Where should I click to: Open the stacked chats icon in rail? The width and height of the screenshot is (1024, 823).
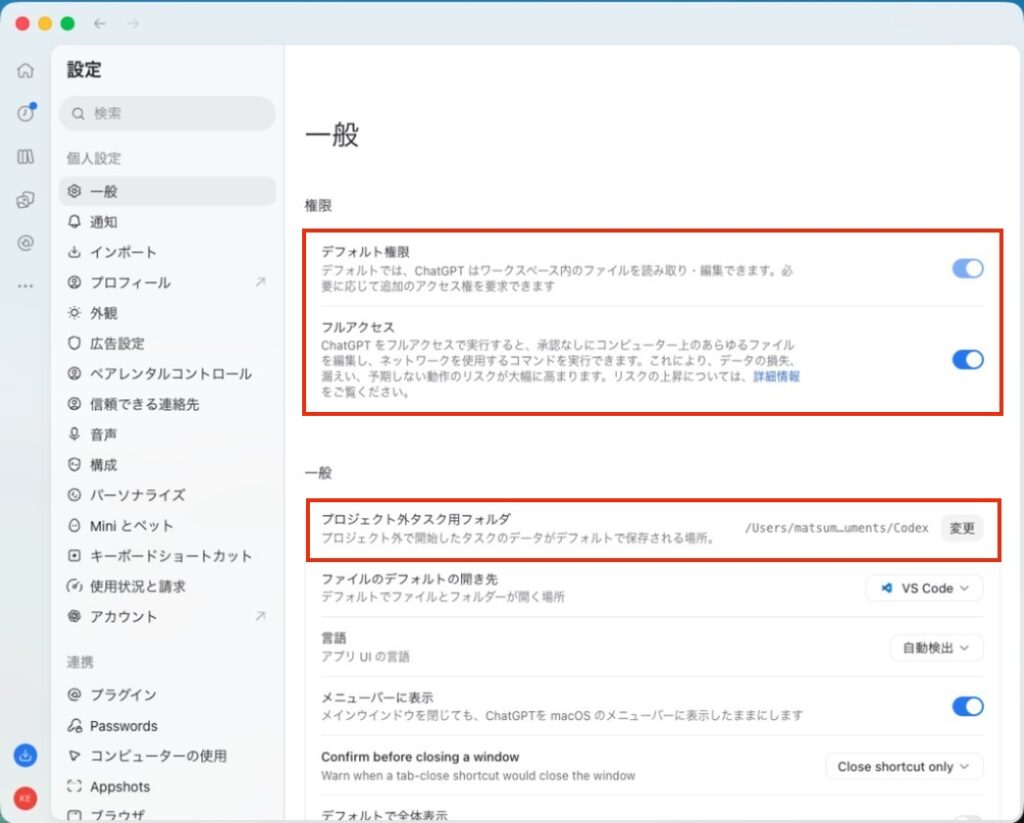click(25, 200)
